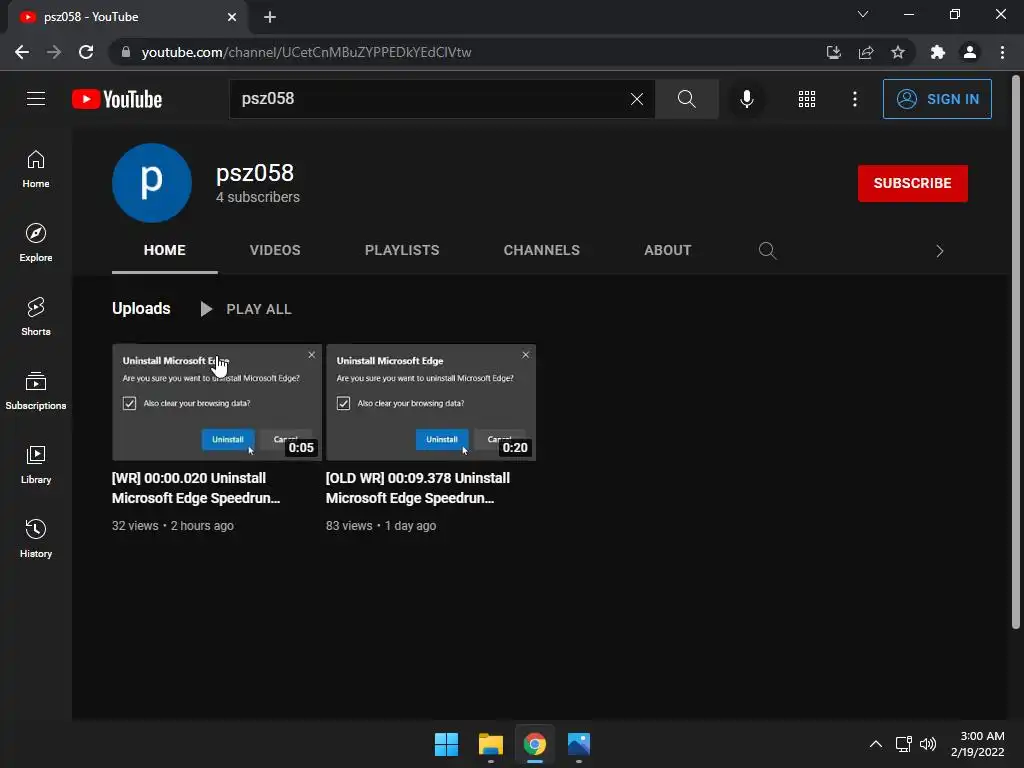Open the YouTube apps grid icon
This screenshot has width=1024, height=768.
[807, 99]
